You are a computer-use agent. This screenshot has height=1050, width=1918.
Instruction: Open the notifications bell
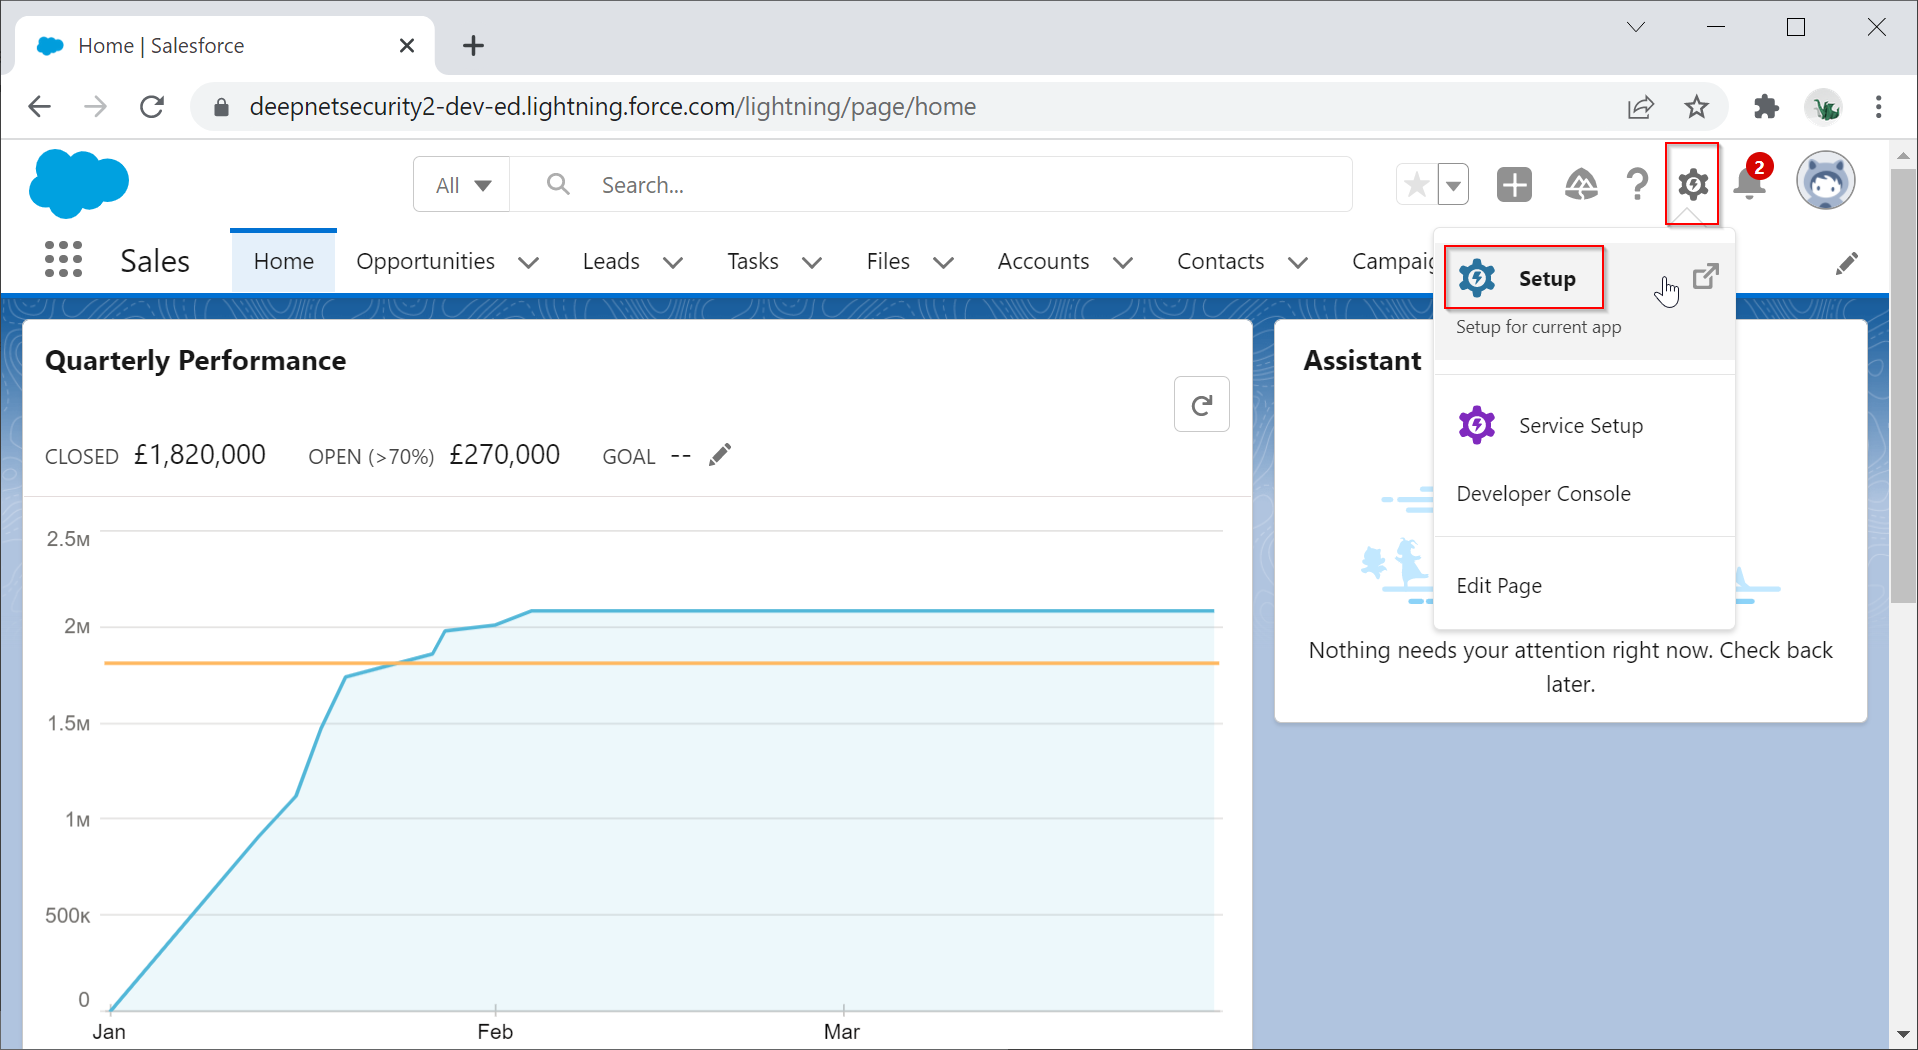pos(1749,185)
